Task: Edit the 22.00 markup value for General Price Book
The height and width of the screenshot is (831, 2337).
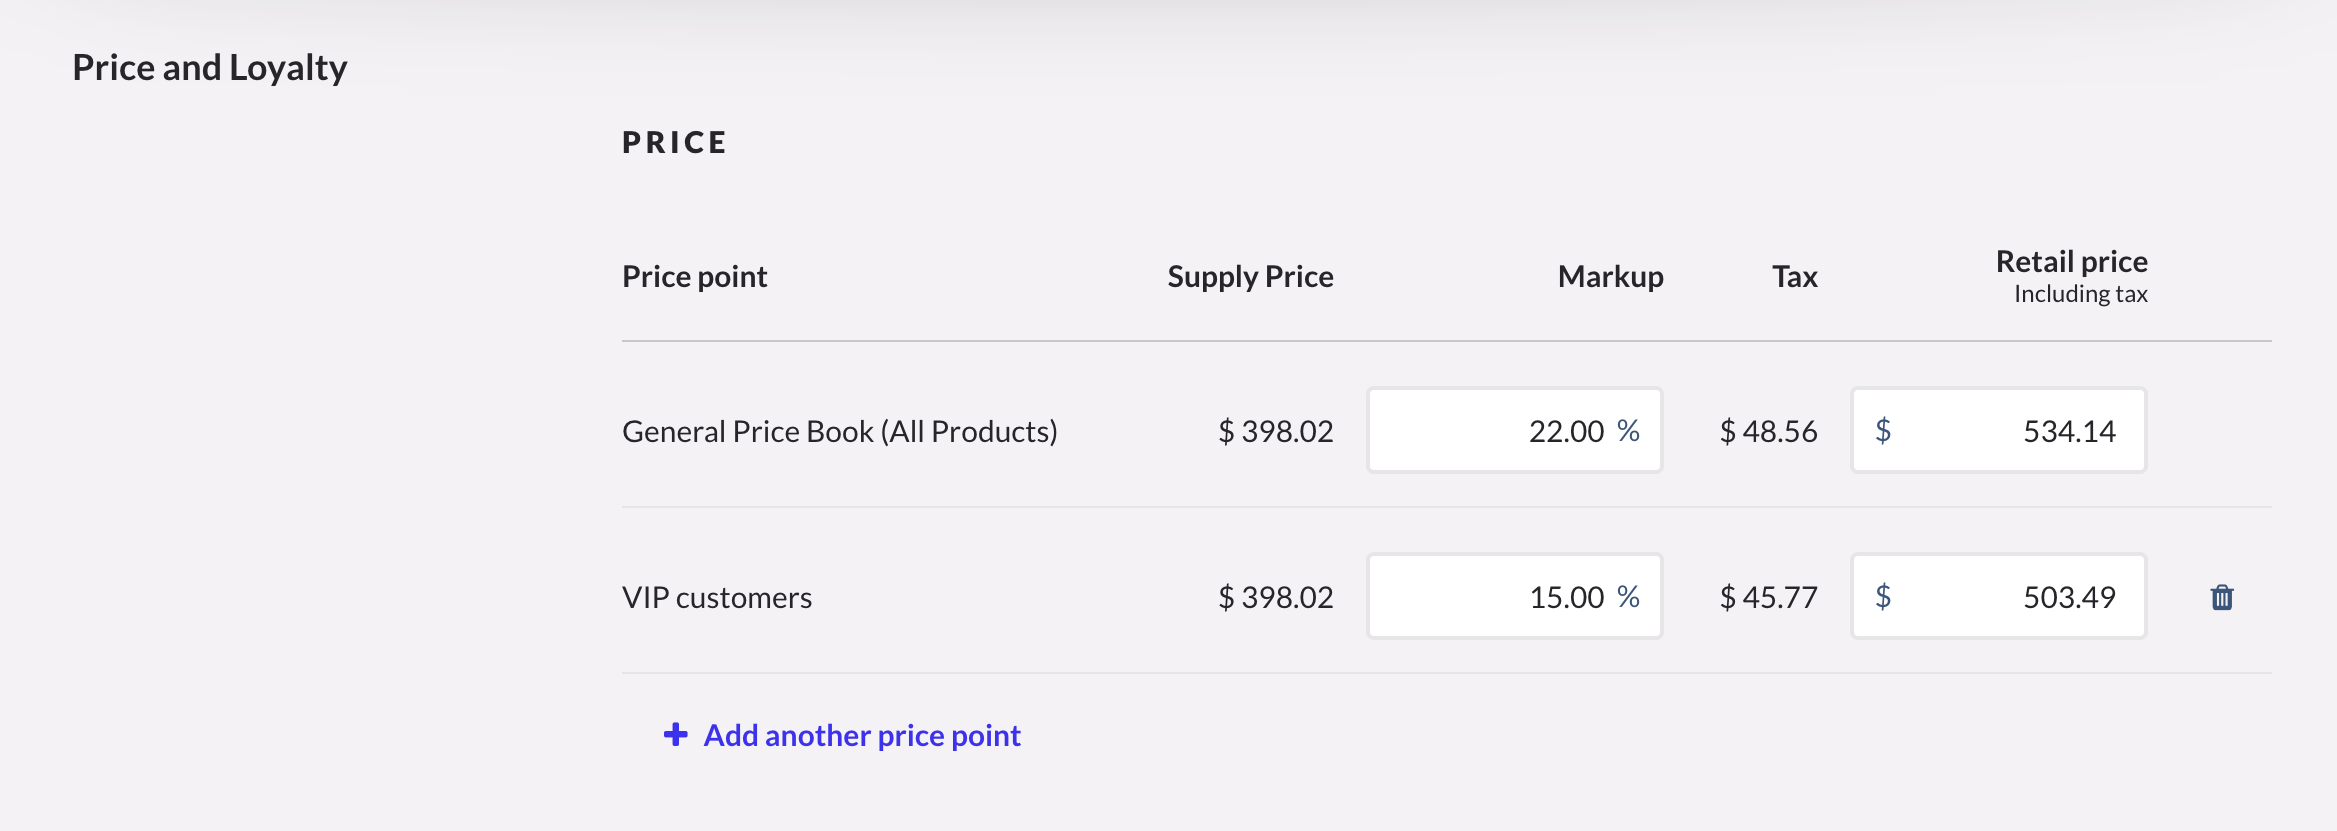Action: tap(1565, 431)
